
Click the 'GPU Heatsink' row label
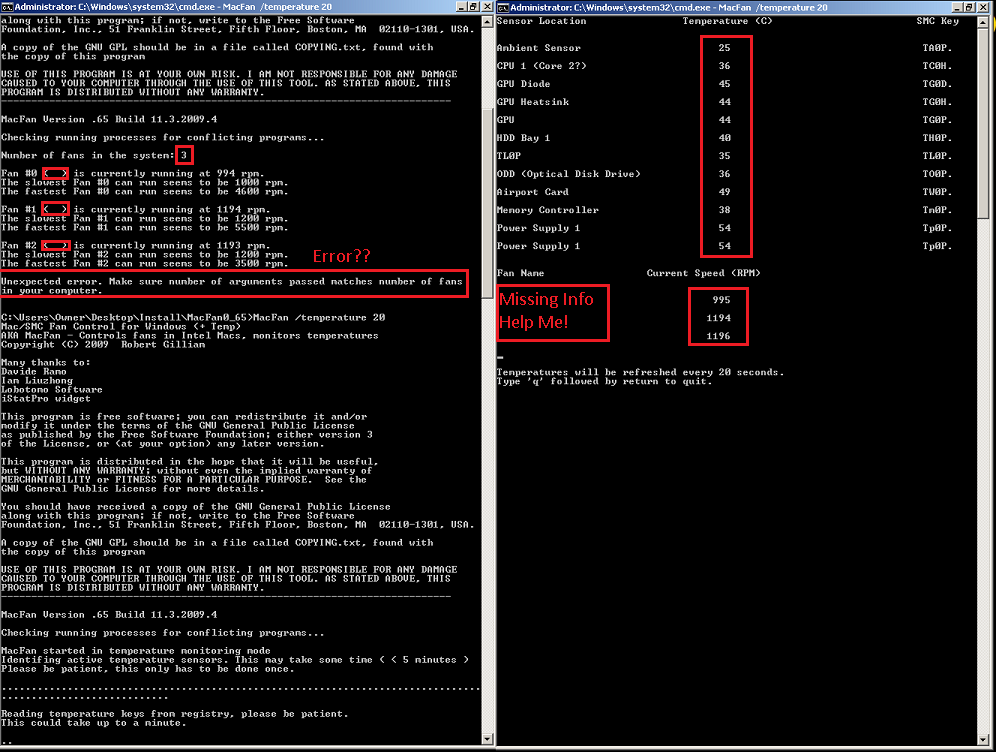[532, 102]
